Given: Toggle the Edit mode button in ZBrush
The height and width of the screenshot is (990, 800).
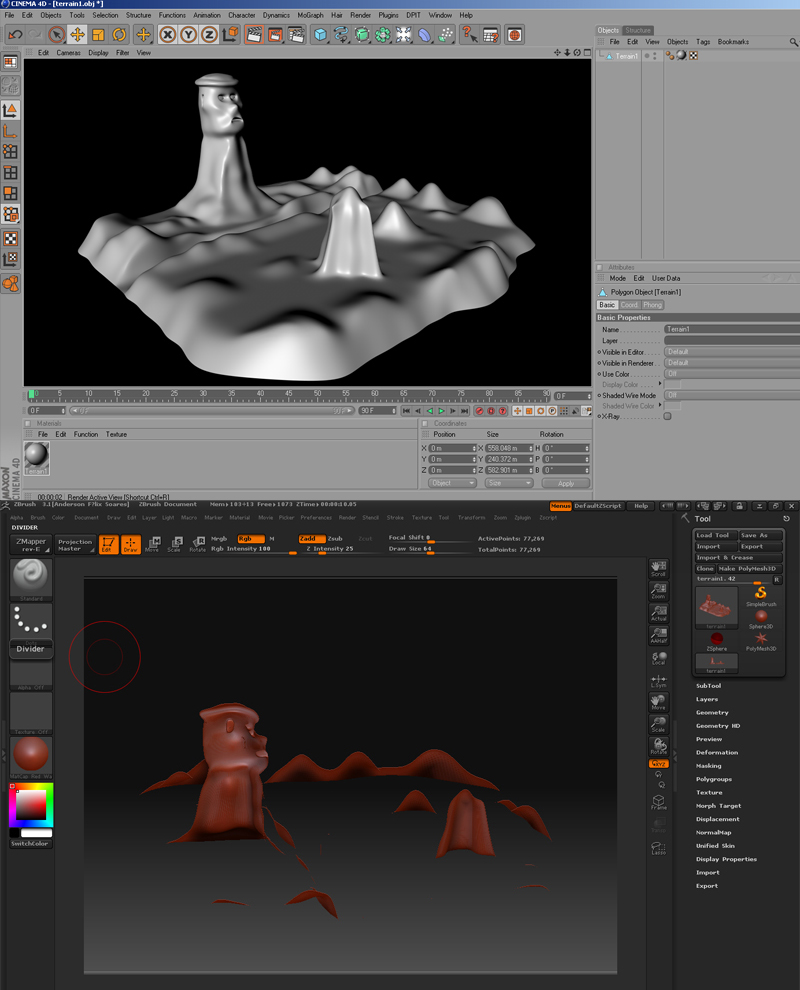Looking at the screenshot, I should click(x=108, y=545).
